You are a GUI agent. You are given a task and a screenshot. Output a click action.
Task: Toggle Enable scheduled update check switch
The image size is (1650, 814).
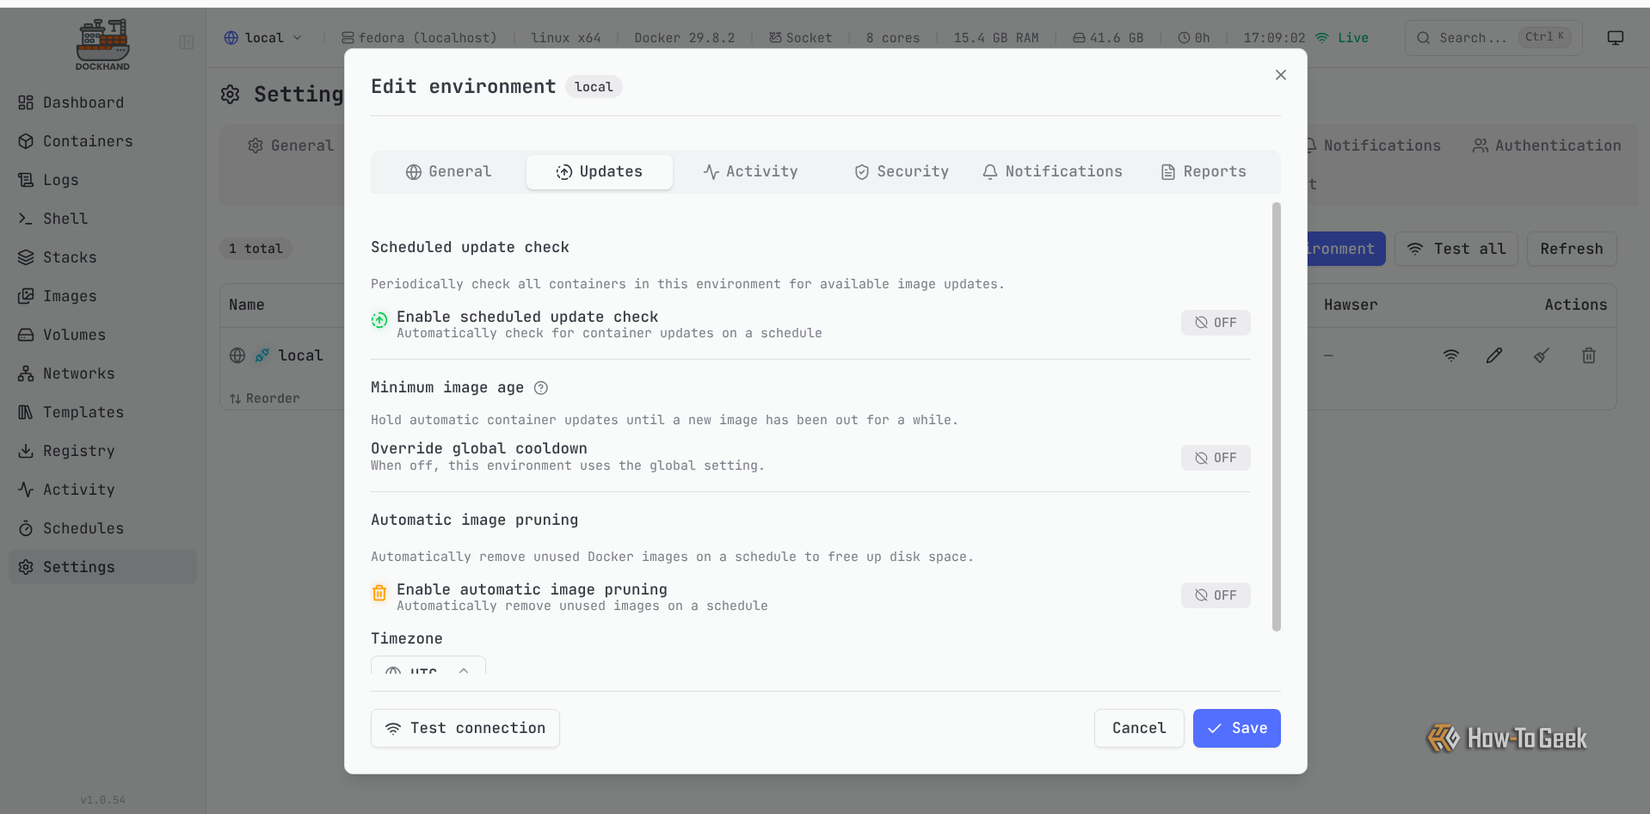point(1215,322)
